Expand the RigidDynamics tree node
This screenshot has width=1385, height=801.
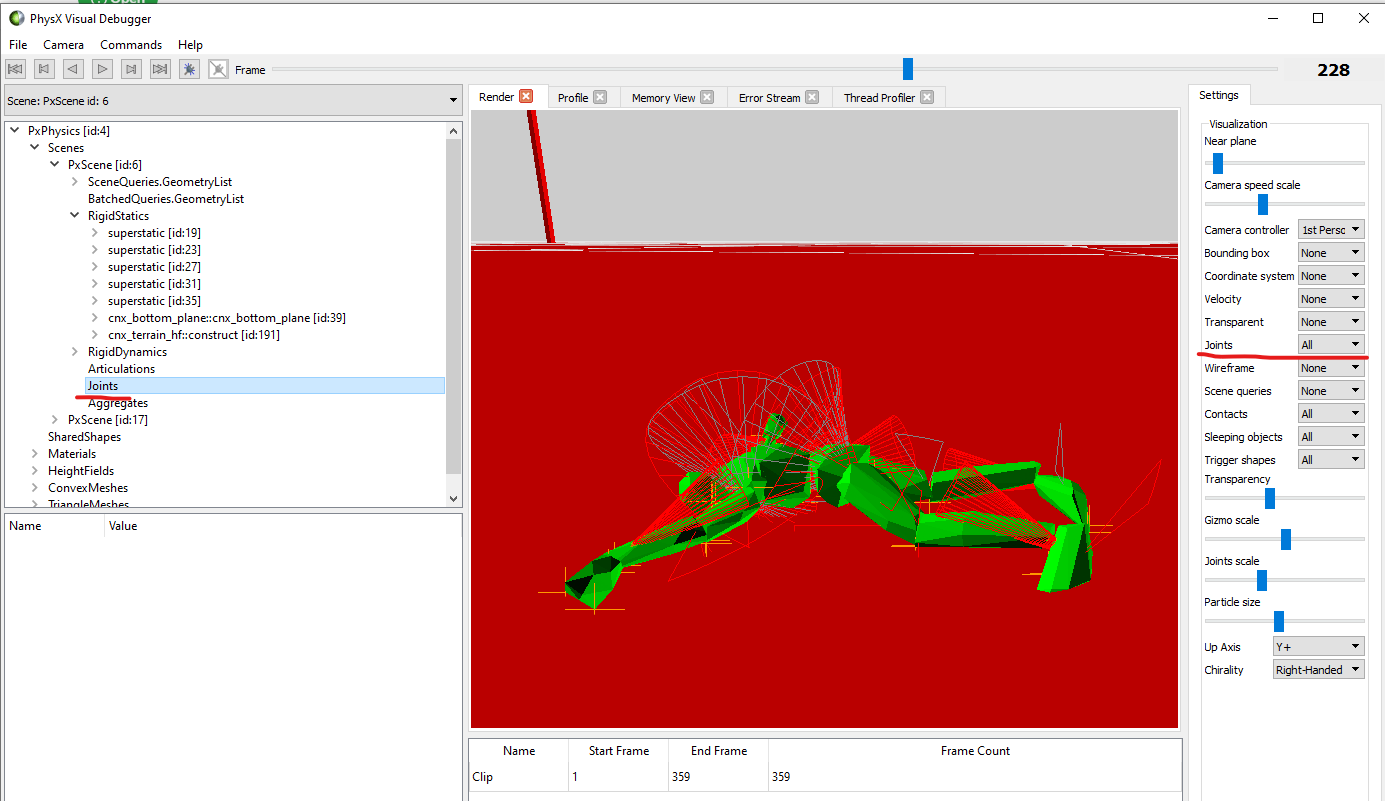[74, 351]
